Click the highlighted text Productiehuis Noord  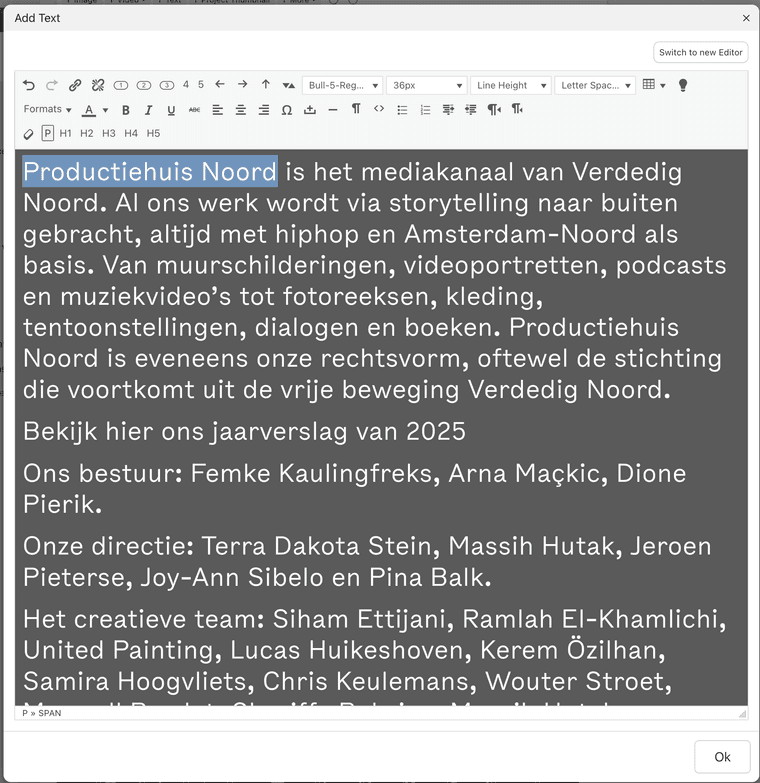coord(150,171)
